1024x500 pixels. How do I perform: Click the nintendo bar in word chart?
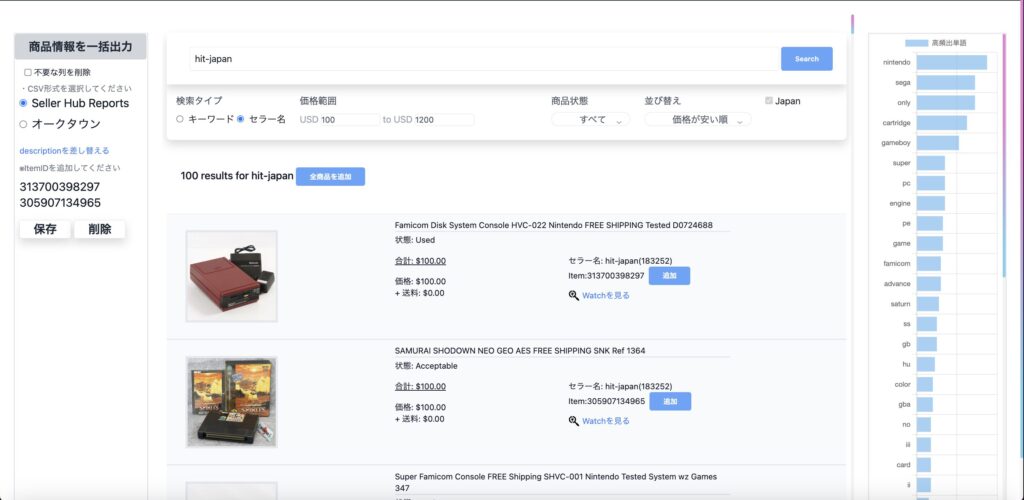tap(952, 63)
